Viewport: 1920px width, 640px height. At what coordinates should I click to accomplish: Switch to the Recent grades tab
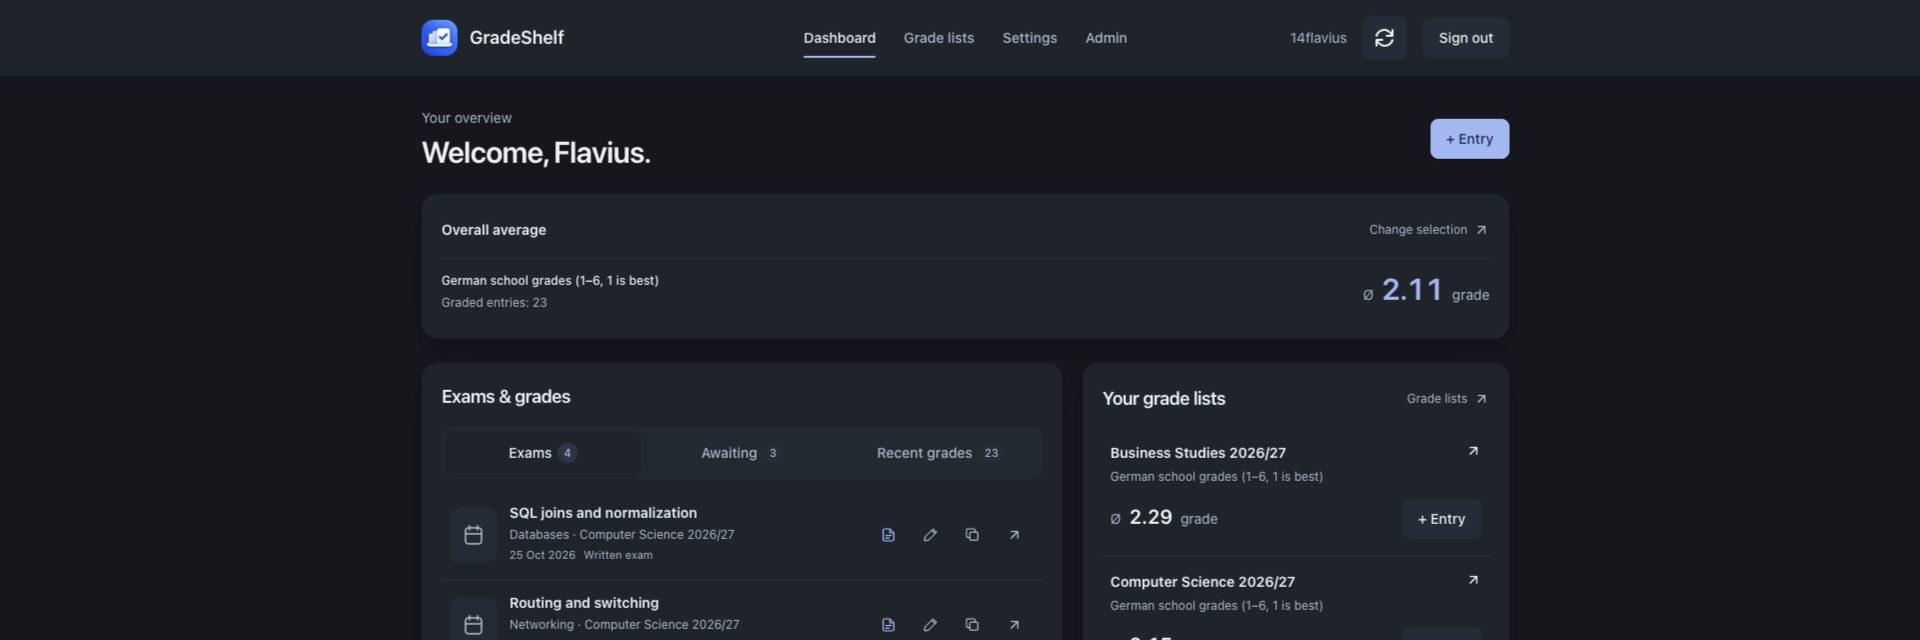click(x=937, y=453)
